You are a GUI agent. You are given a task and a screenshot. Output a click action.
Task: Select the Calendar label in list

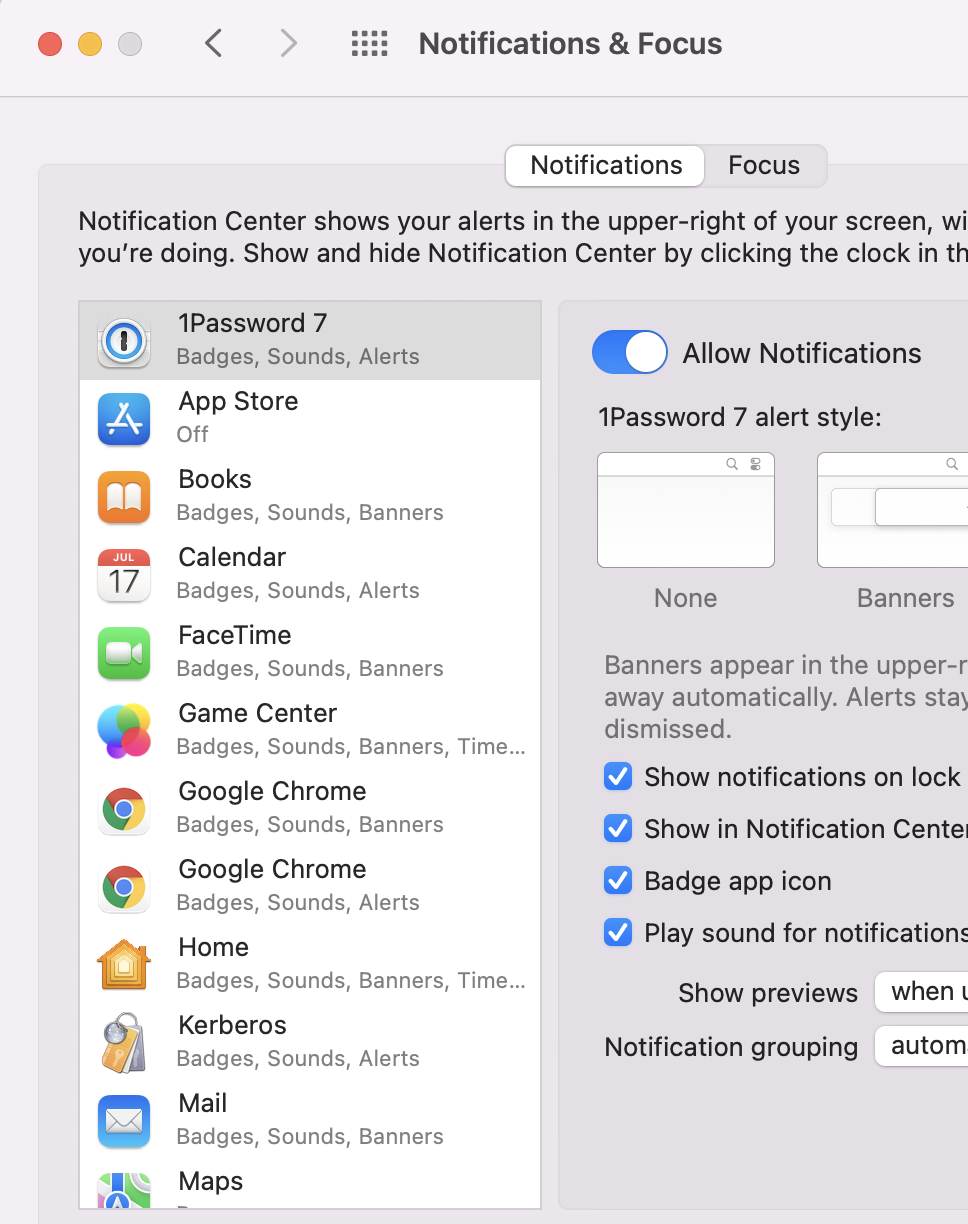point(232,558)
